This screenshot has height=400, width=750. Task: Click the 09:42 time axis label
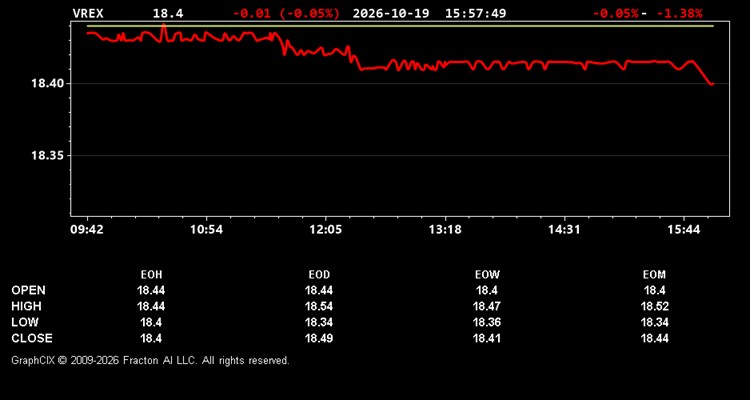tap(87, 230)
